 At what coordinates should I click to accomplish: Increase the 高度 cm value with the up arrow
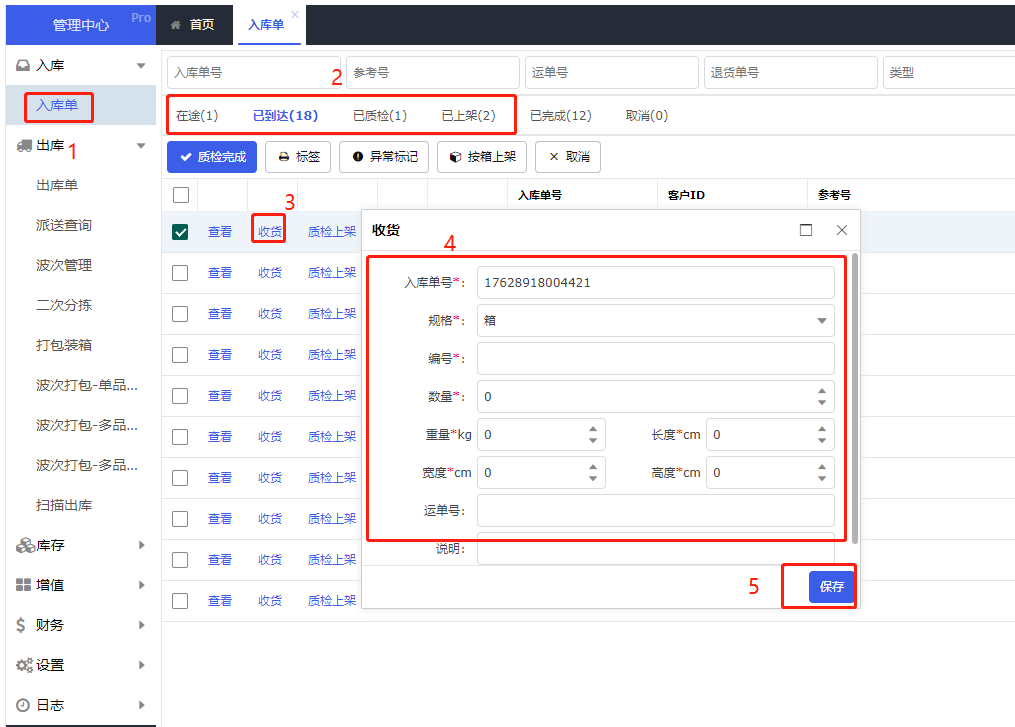(x=821, y=467)
